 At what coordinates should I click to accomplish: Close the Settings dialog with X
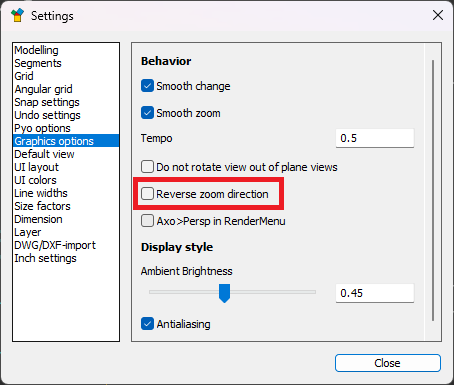click(438, 15)
